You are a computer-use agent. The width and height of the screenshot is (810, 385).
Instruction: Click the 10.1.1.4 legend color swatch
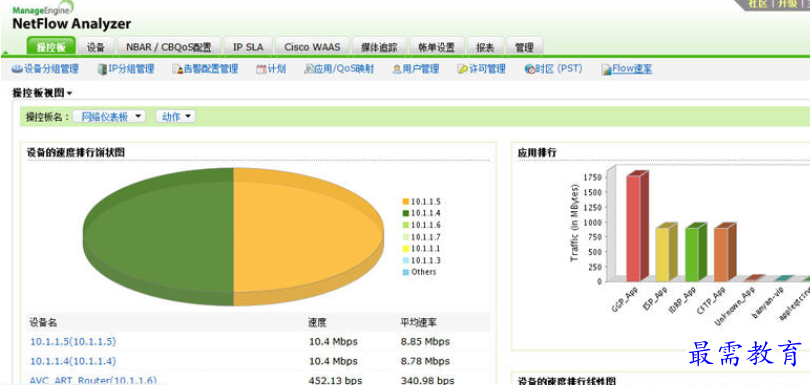406,213
